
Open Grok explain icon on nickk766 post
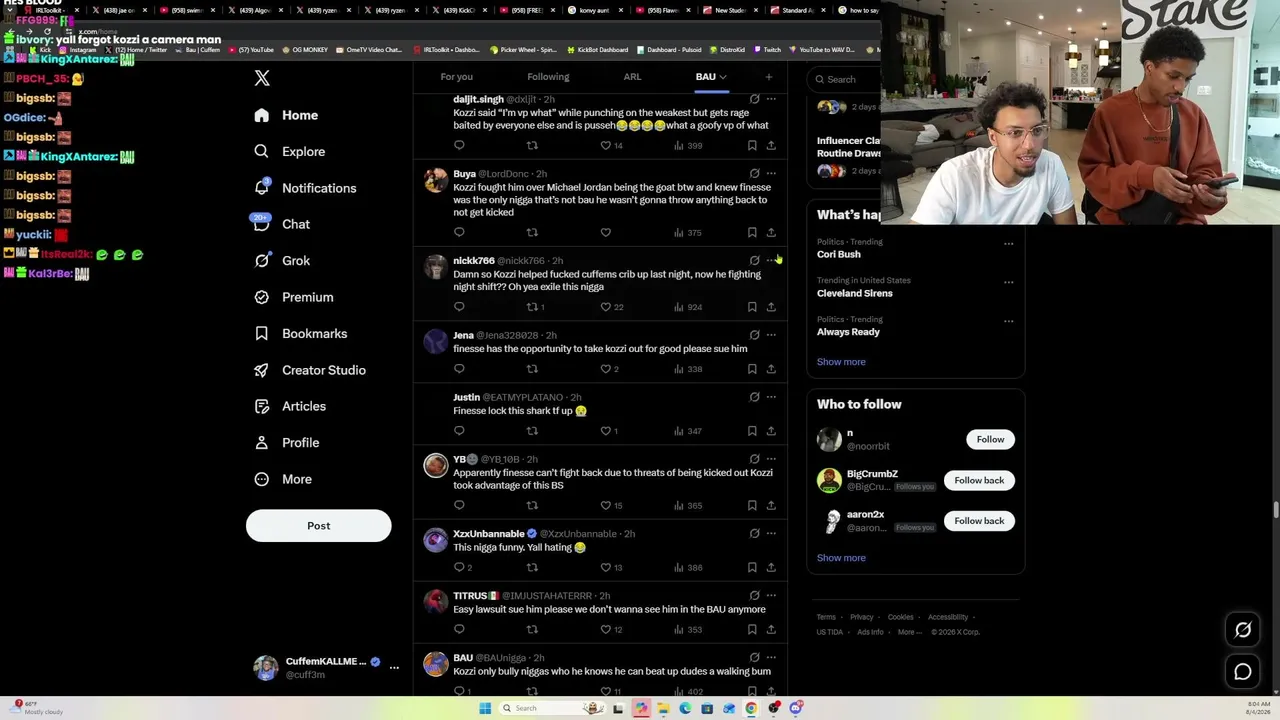[755, 260]
